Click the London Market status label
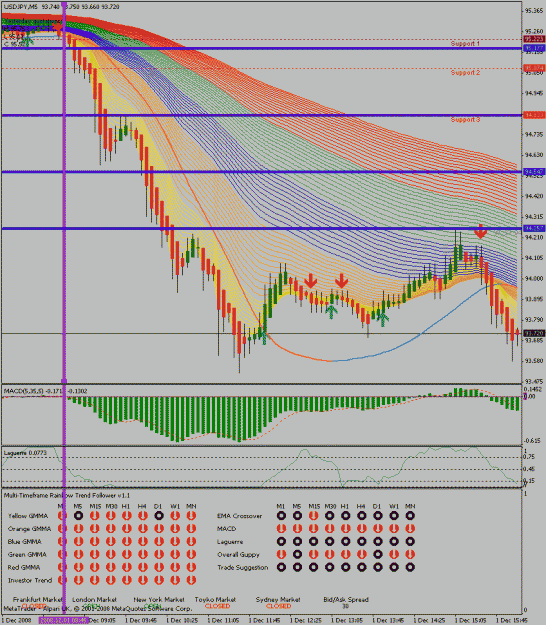This screenshot has width=546, height=625. (94, 599)
